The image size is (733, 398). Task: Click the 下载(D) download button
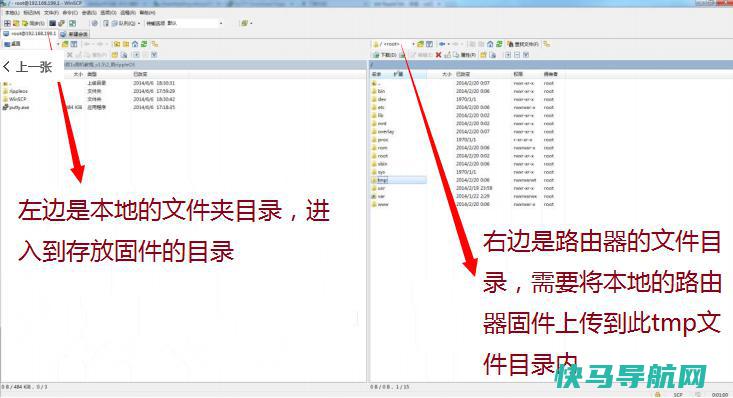tap(385, 55)
